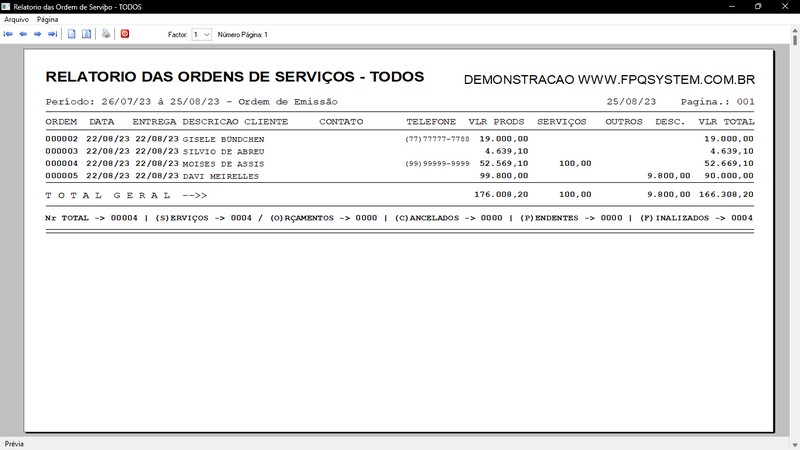Minimize the report window

click(732, 7)
